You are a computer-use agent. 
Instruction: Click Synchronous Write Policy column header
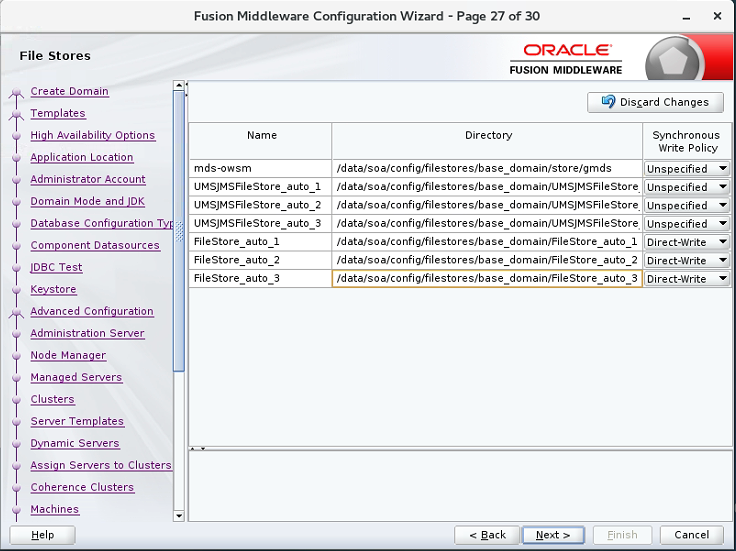coord(687,141)
